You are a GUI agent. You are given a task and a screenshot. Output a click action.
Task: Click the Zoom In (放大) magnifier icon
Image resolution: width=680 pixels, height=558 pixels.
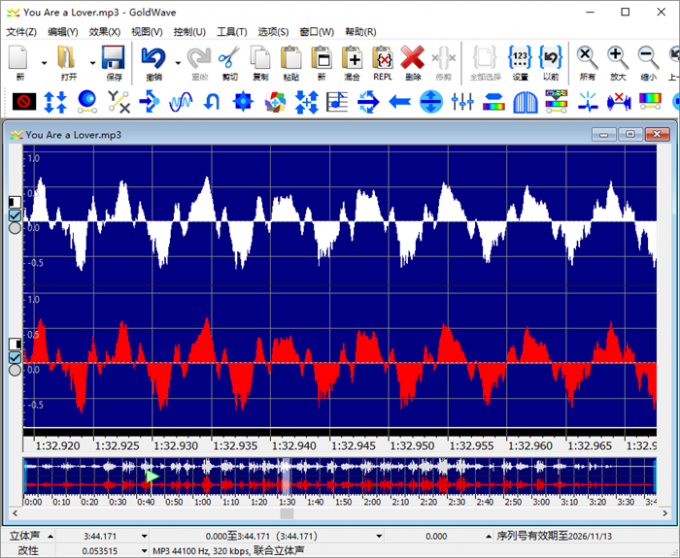[x=618, y=58]
